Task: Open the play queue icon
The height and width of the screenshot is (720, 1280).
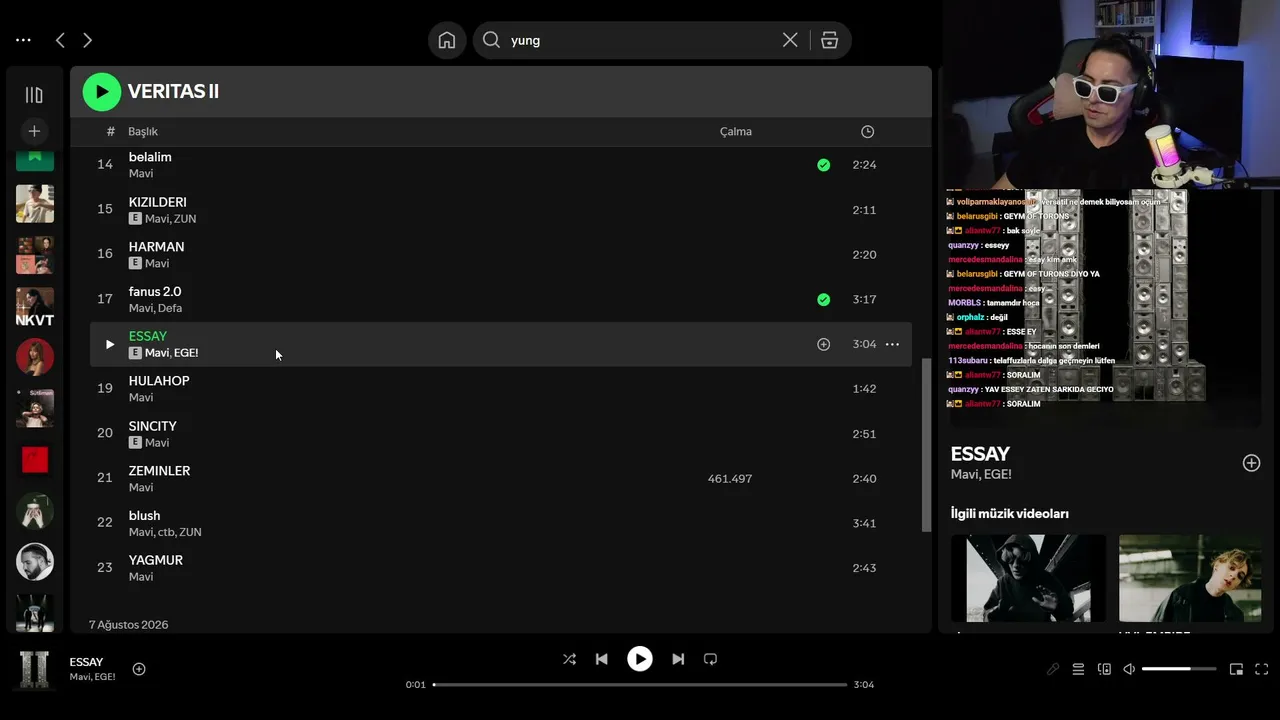Action: tap(1078, 669)
